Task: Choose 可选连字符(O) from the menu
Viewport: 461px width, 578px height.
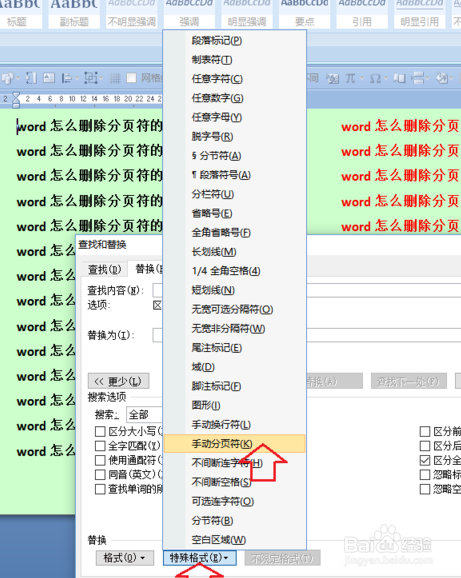Action: [x=235, y=501]
